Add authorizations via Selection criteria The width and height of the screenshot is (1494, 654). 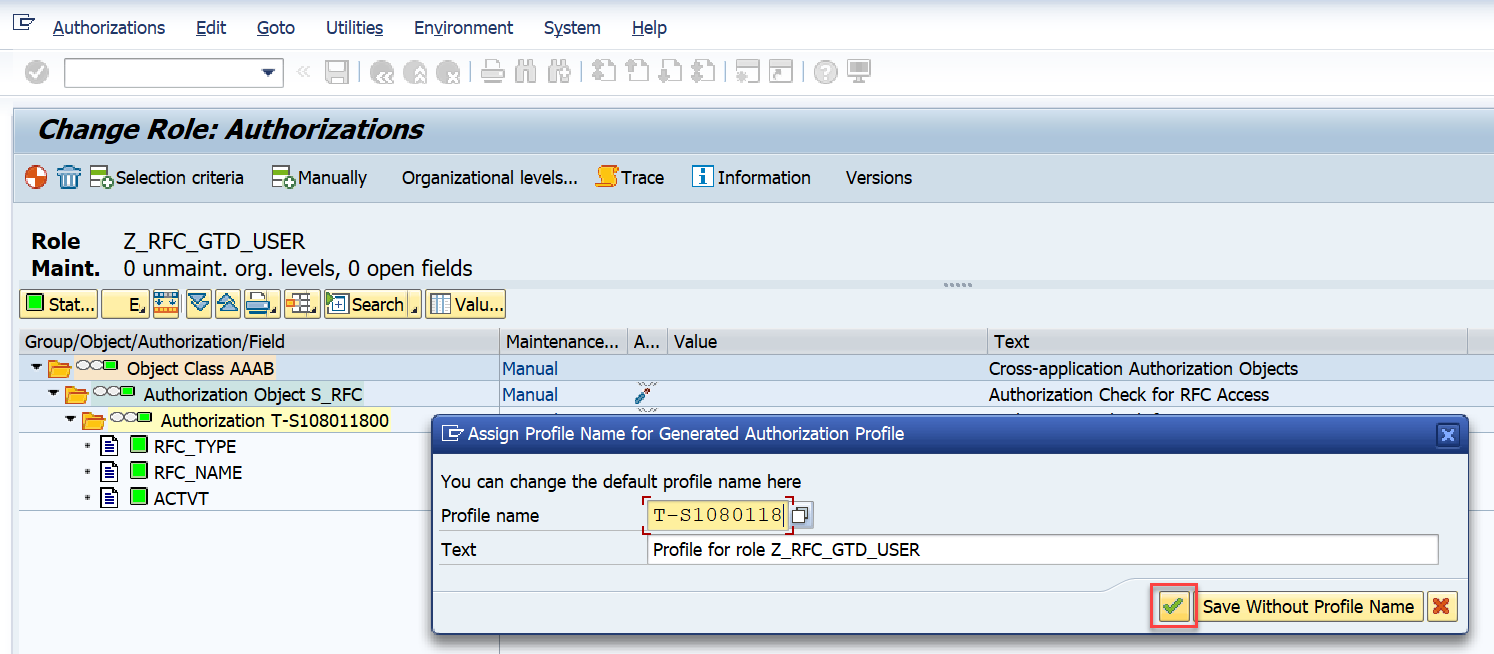click(x=167, y=177)
